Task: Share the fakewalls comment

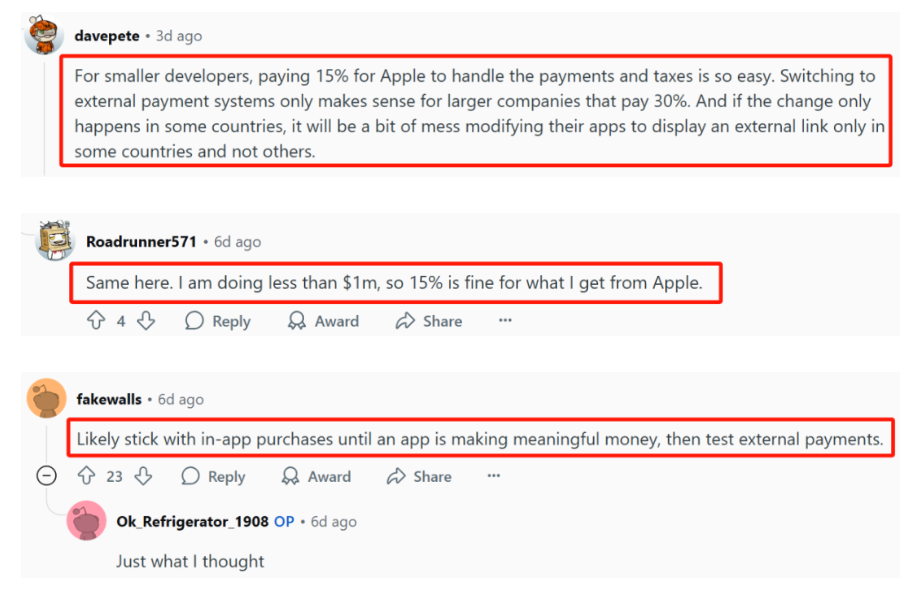Action: 419,476
